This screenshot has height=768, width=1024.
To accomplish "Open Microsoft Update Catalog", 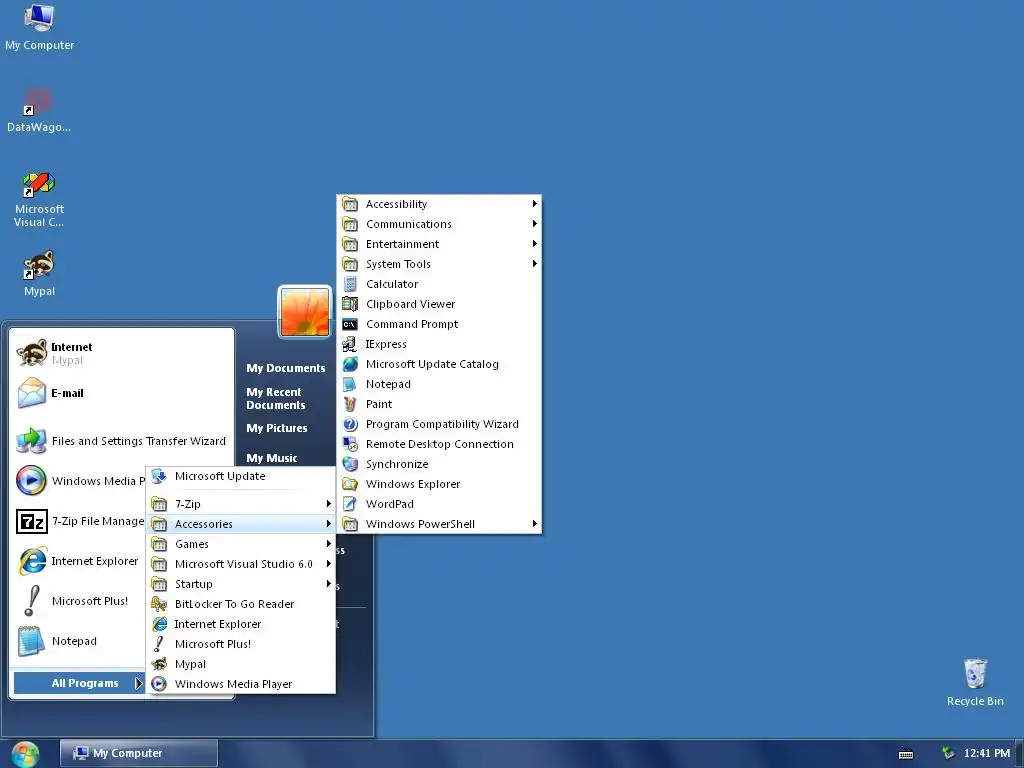I will tap(439, 364).
